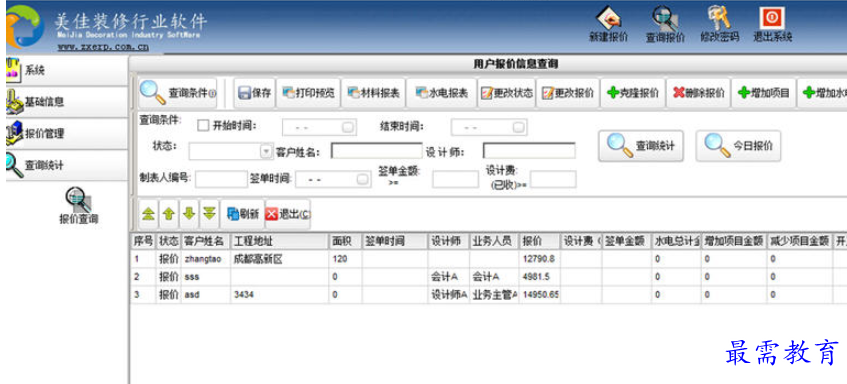Click the 设计费(已收) input field

553,179
